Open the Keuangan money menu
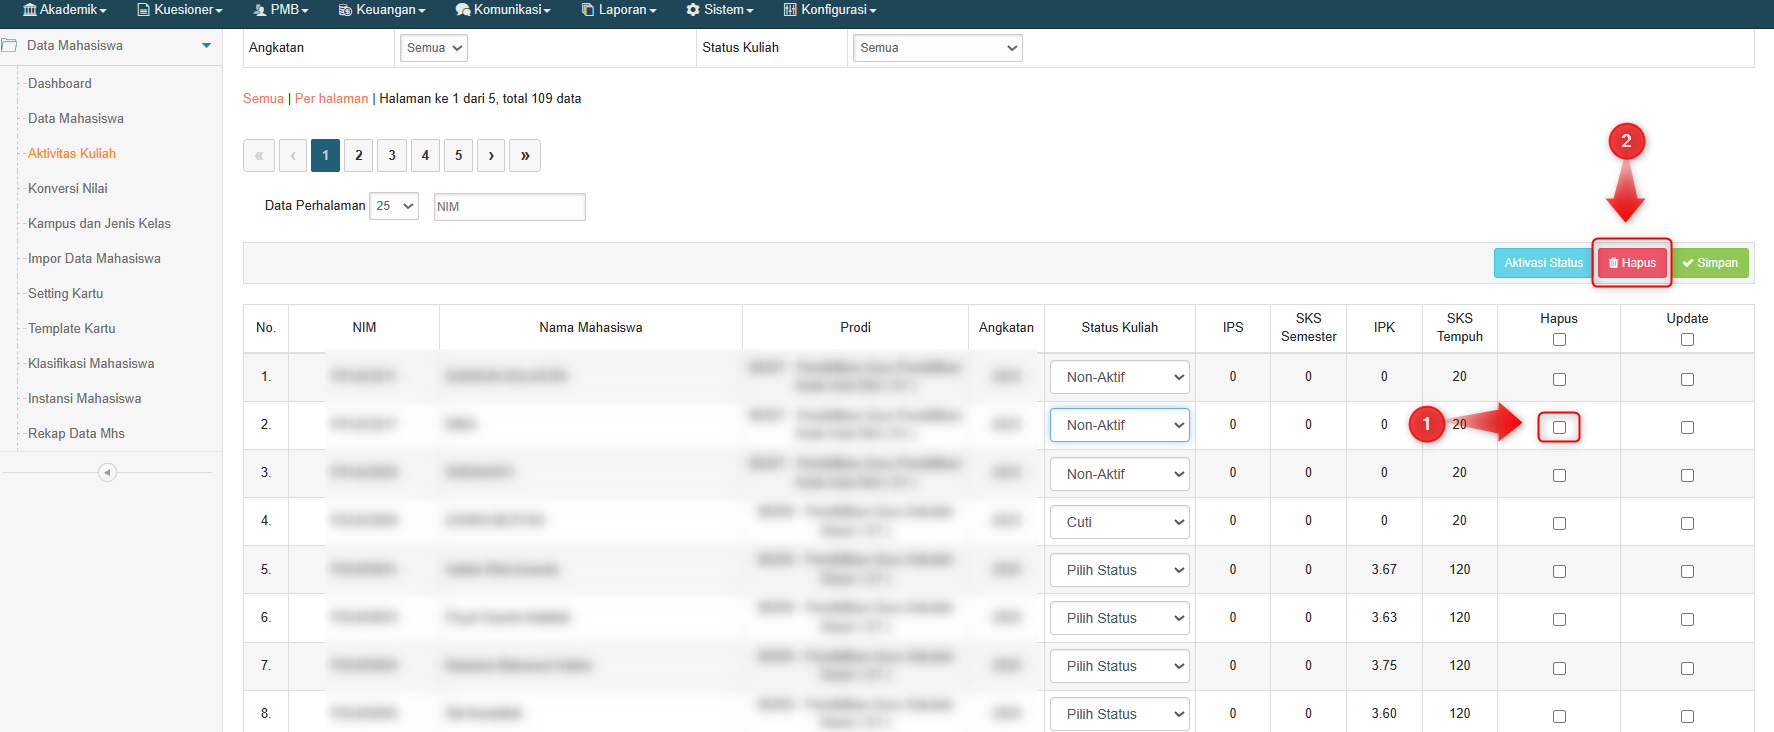 point(382,10)
